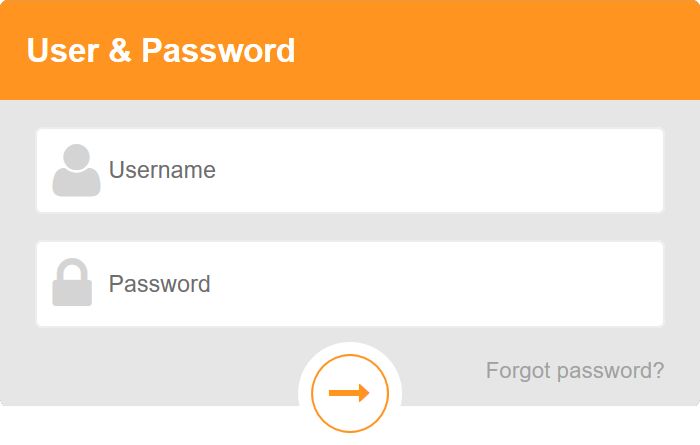
Task: Click empty area of the Username box
Action: click(x=438, y=171)
